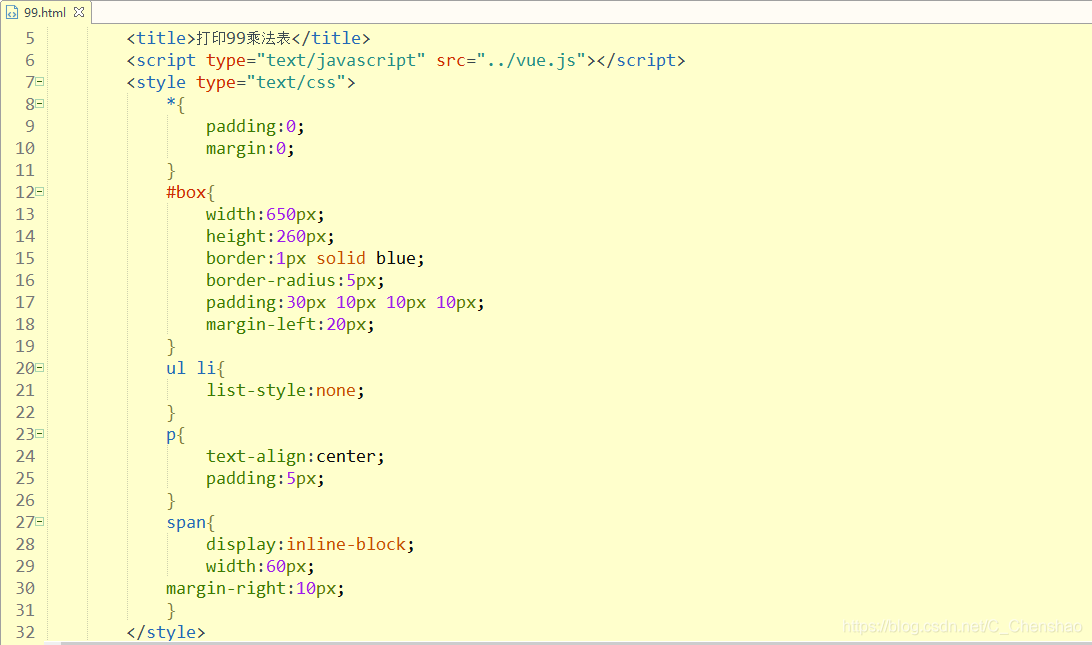This screenshot has width=1092, height=645.
Task: Collapse the style block at line 7
Action: click(40, 82)
